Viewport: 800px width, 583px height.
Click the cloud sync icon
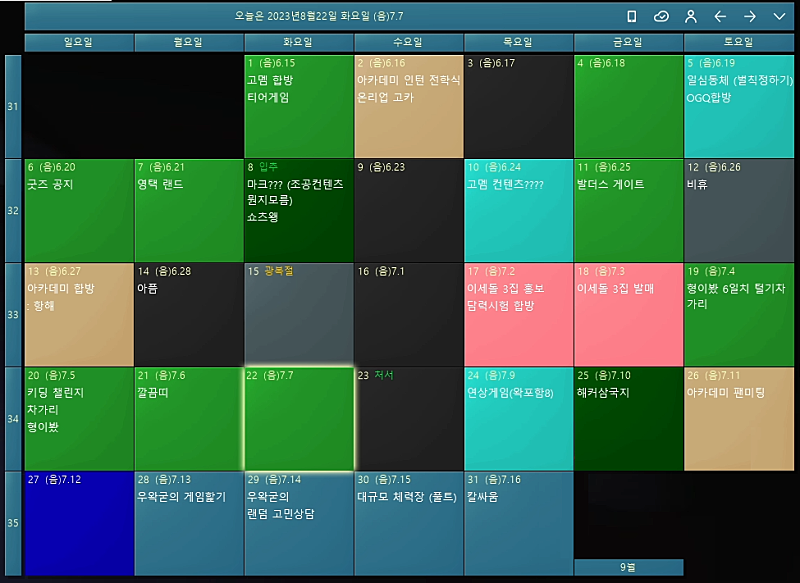(x=661, y=16)
